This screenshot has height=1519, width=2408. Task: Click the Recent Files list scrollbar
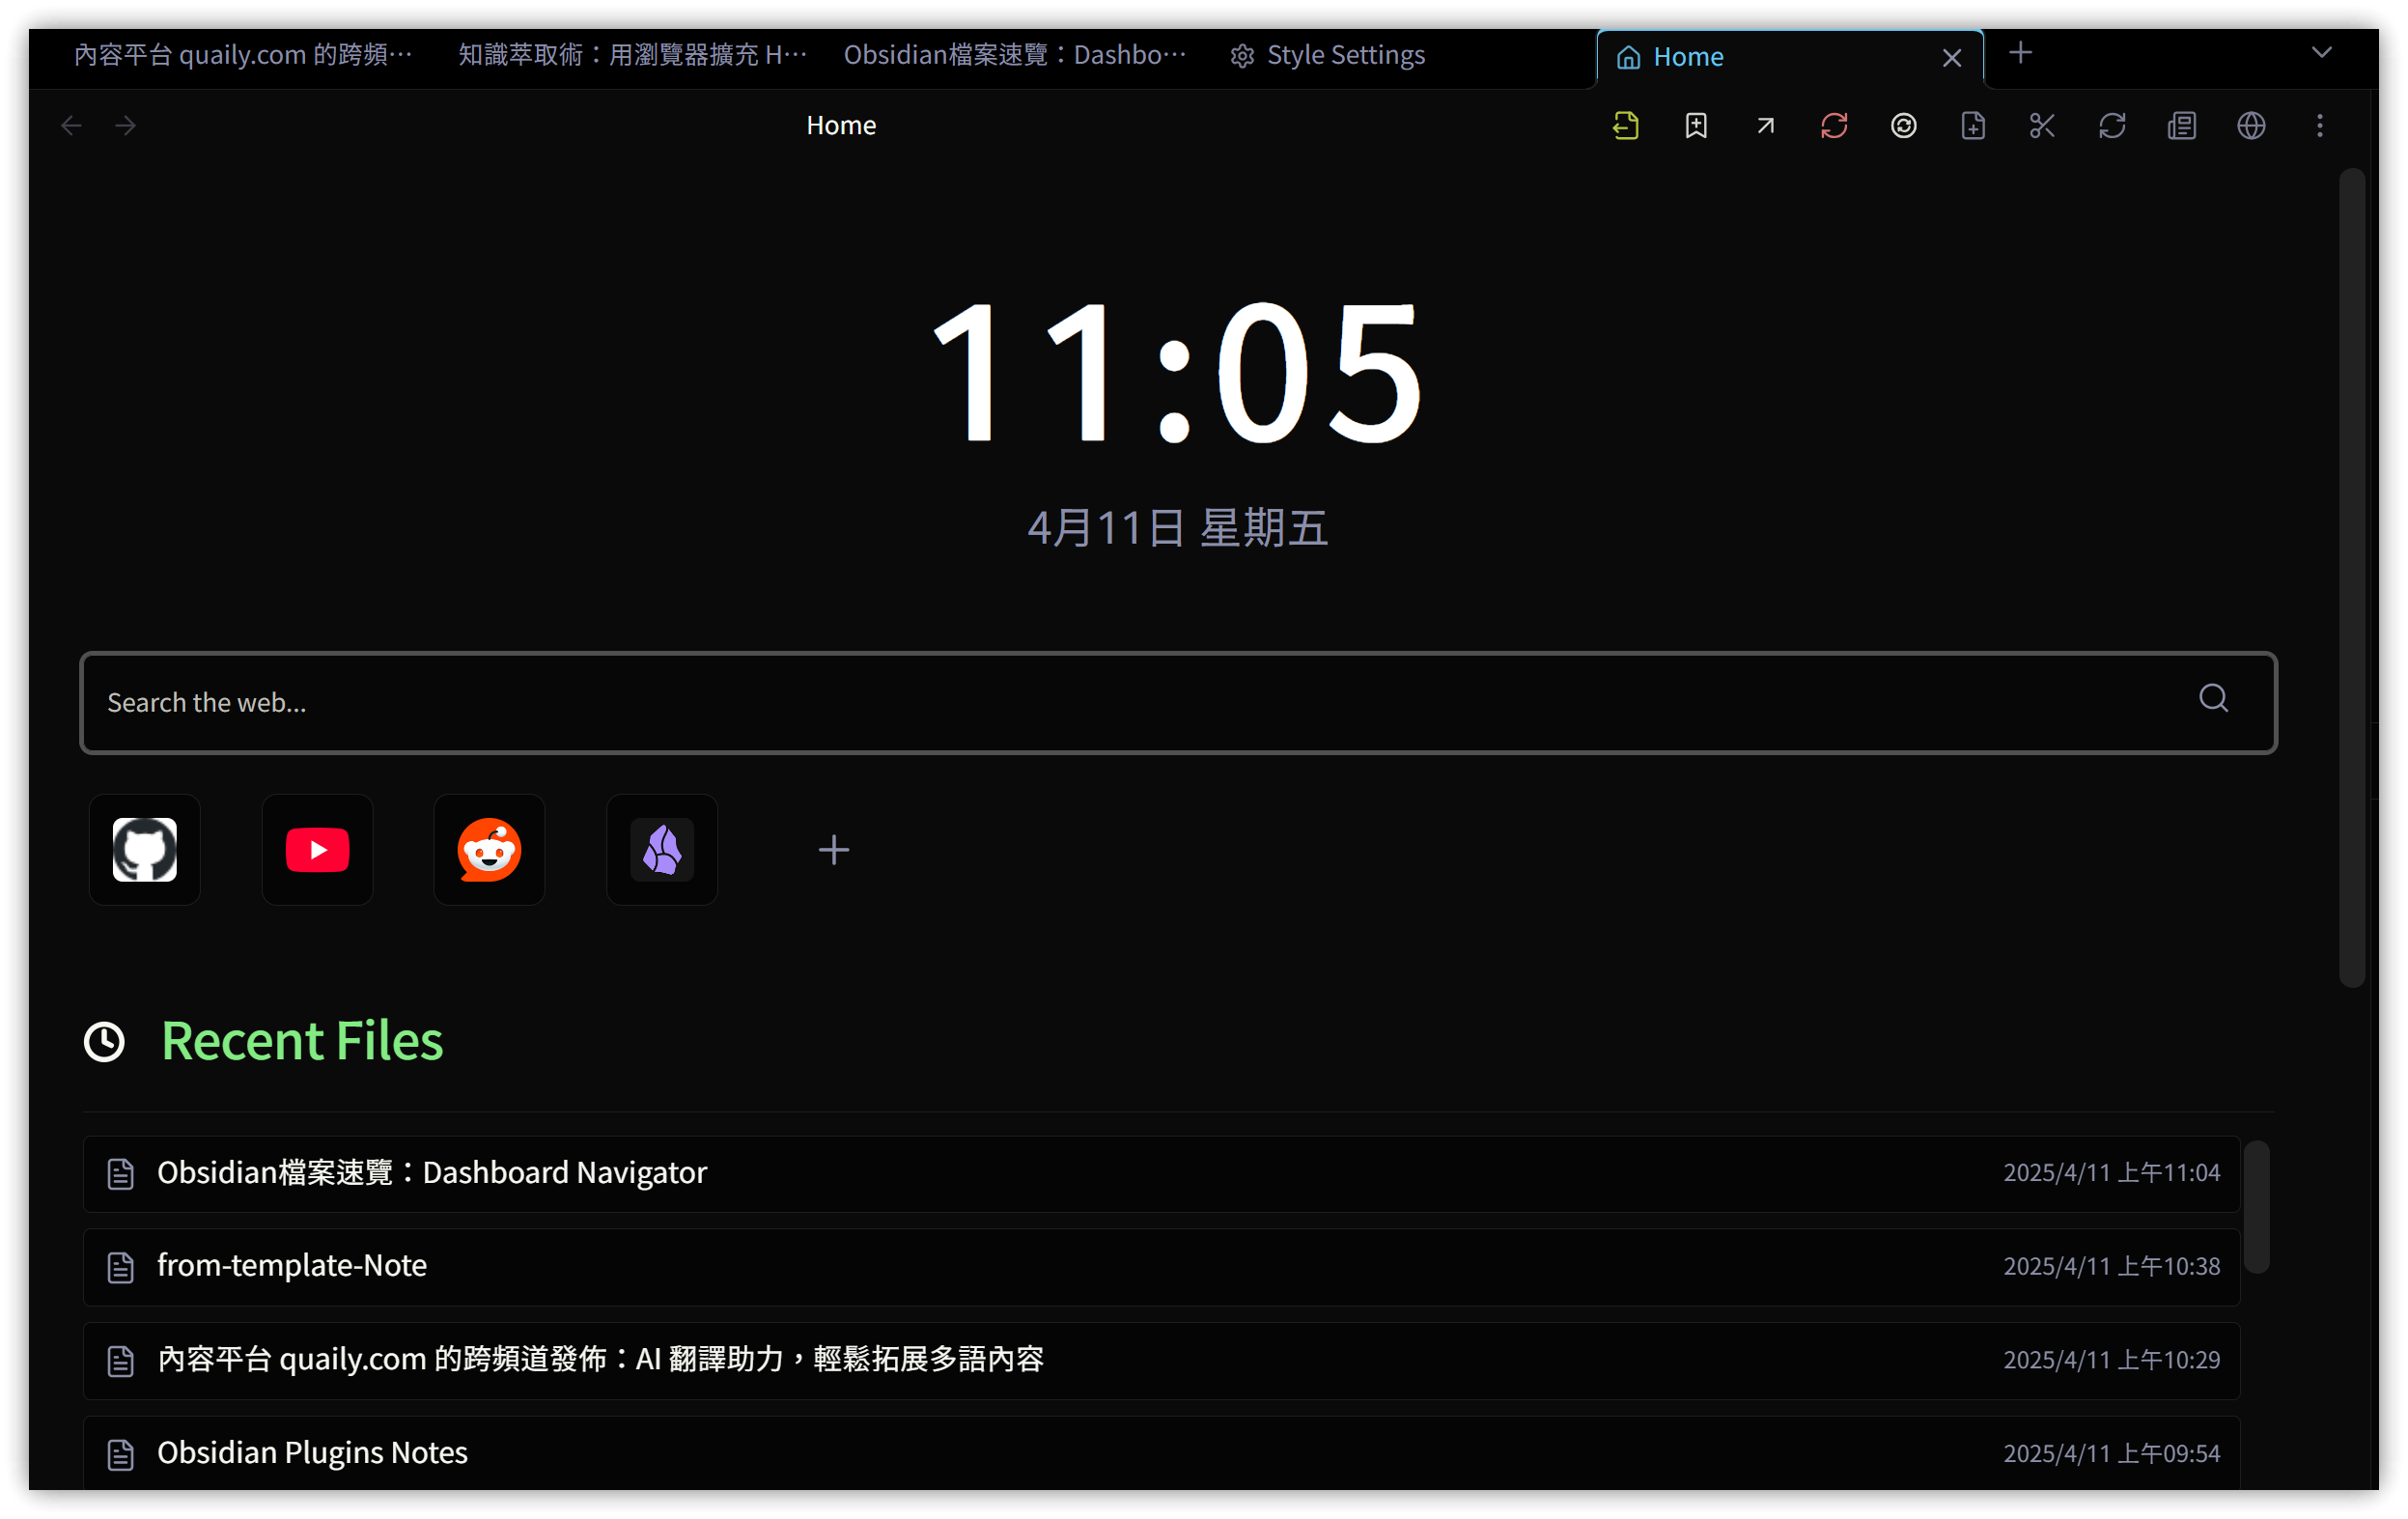2256,1207
